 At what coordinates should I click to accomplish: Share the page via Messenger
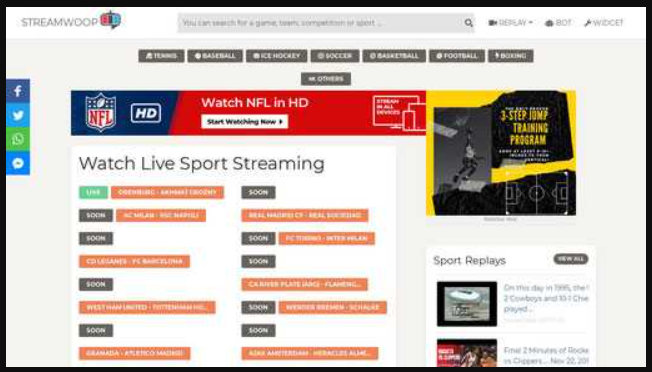18,163
